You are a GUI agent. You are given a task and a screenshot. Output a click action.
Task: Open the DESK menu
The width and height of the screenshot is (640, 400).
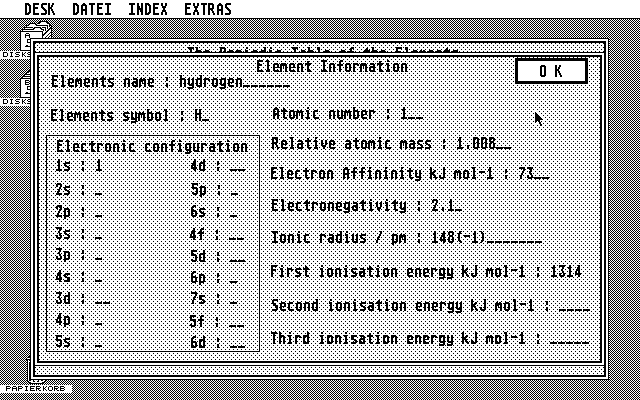(40, 10)
